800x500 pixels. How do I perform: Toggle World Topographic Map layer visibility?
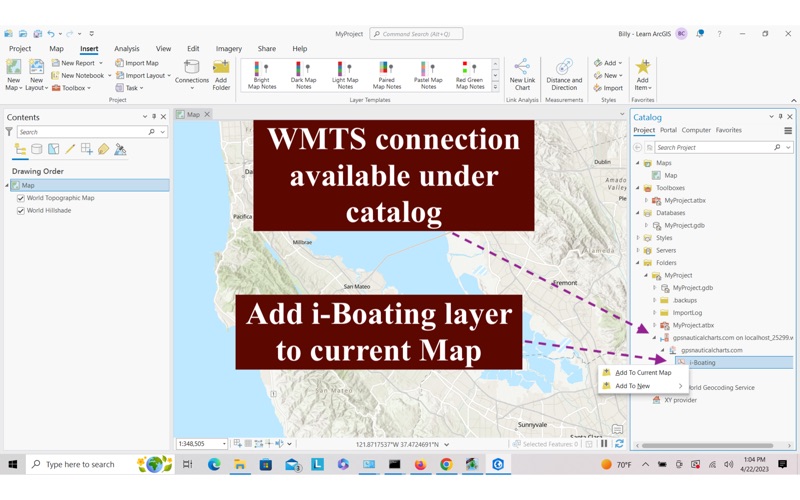point(21,198)
